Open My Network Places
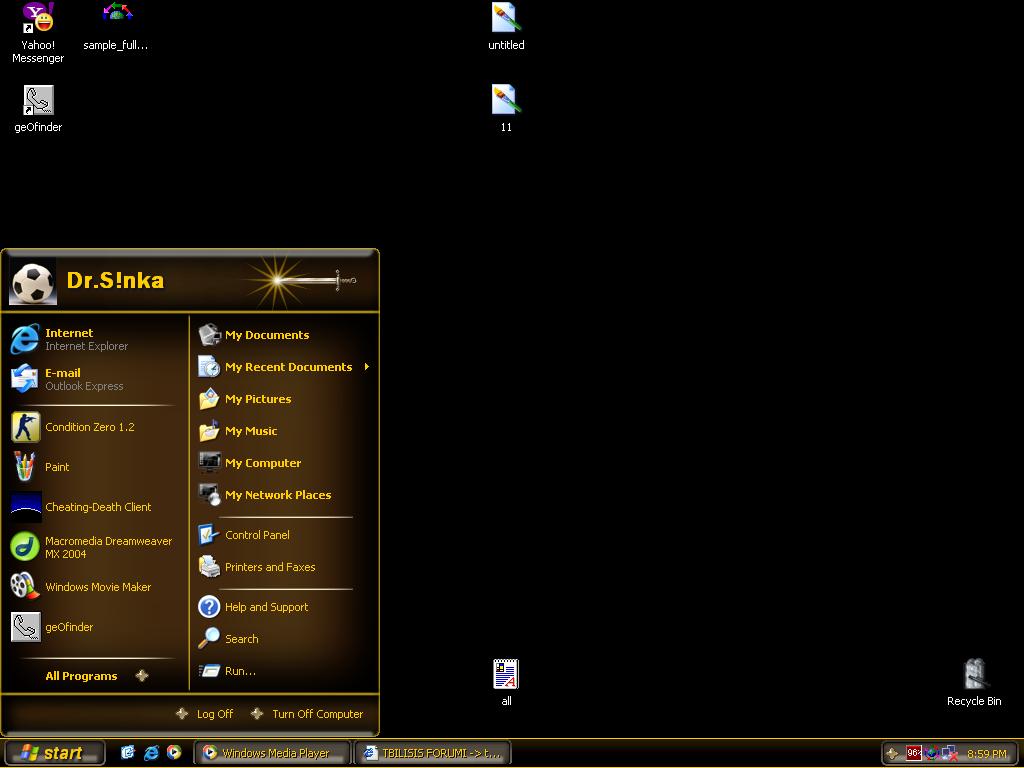Viewport: 1024px width, 768px height. tap(285, 495)
